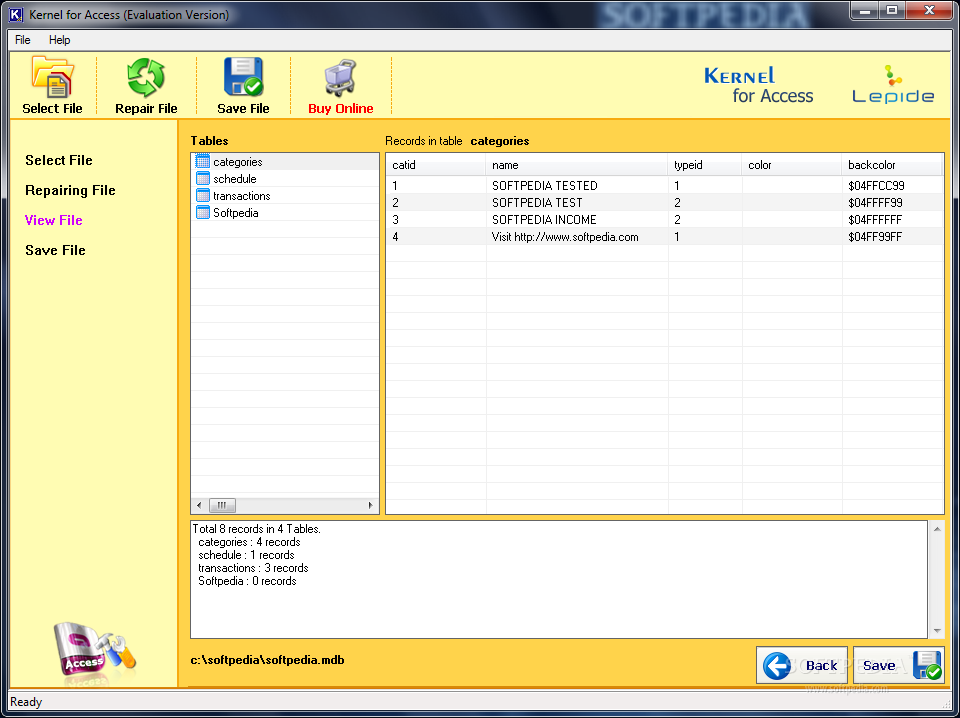Image resolution: width=960 pixels, height=718 pixels.
Task: Click the Tables list right scroll arrow
Action: click(x=370, y=506)
